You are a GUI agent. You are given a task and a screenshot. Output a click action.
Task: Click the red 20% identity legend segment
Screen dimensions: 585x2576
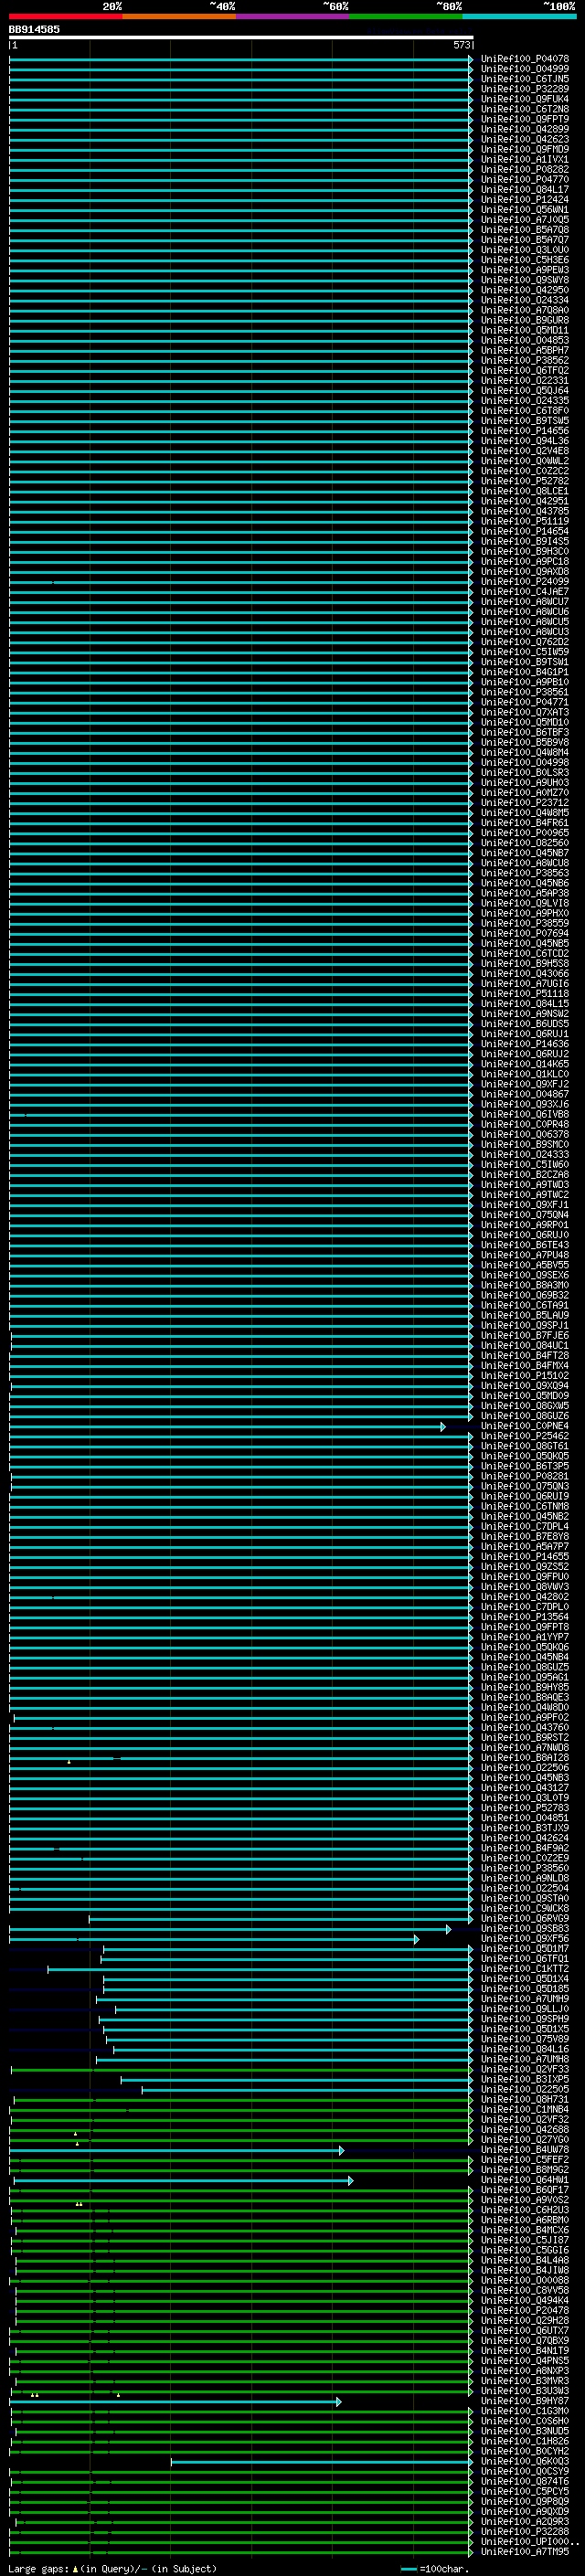pyautogui.click(x=66, y=16)
